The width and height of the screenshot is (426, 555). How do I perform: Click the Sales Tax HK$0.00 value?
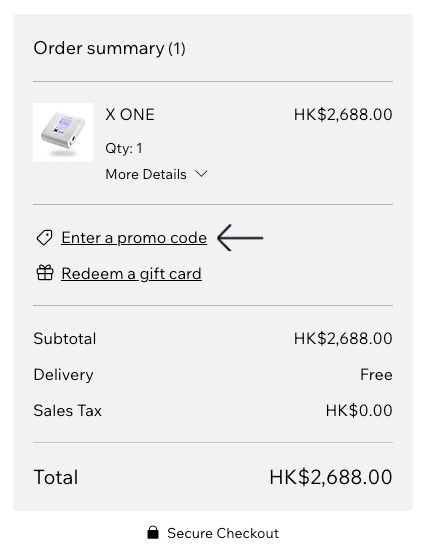point(359,411)
